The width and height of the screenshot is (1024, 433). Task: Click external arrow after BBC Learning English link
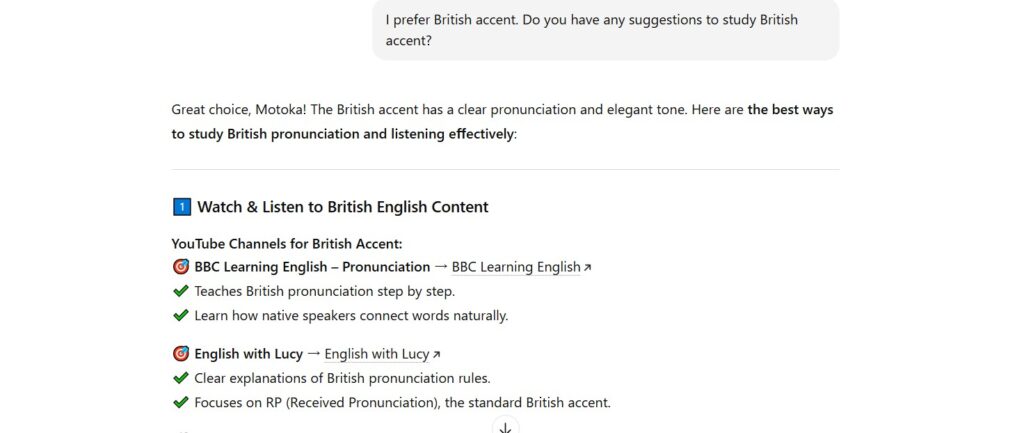point(587,268)
